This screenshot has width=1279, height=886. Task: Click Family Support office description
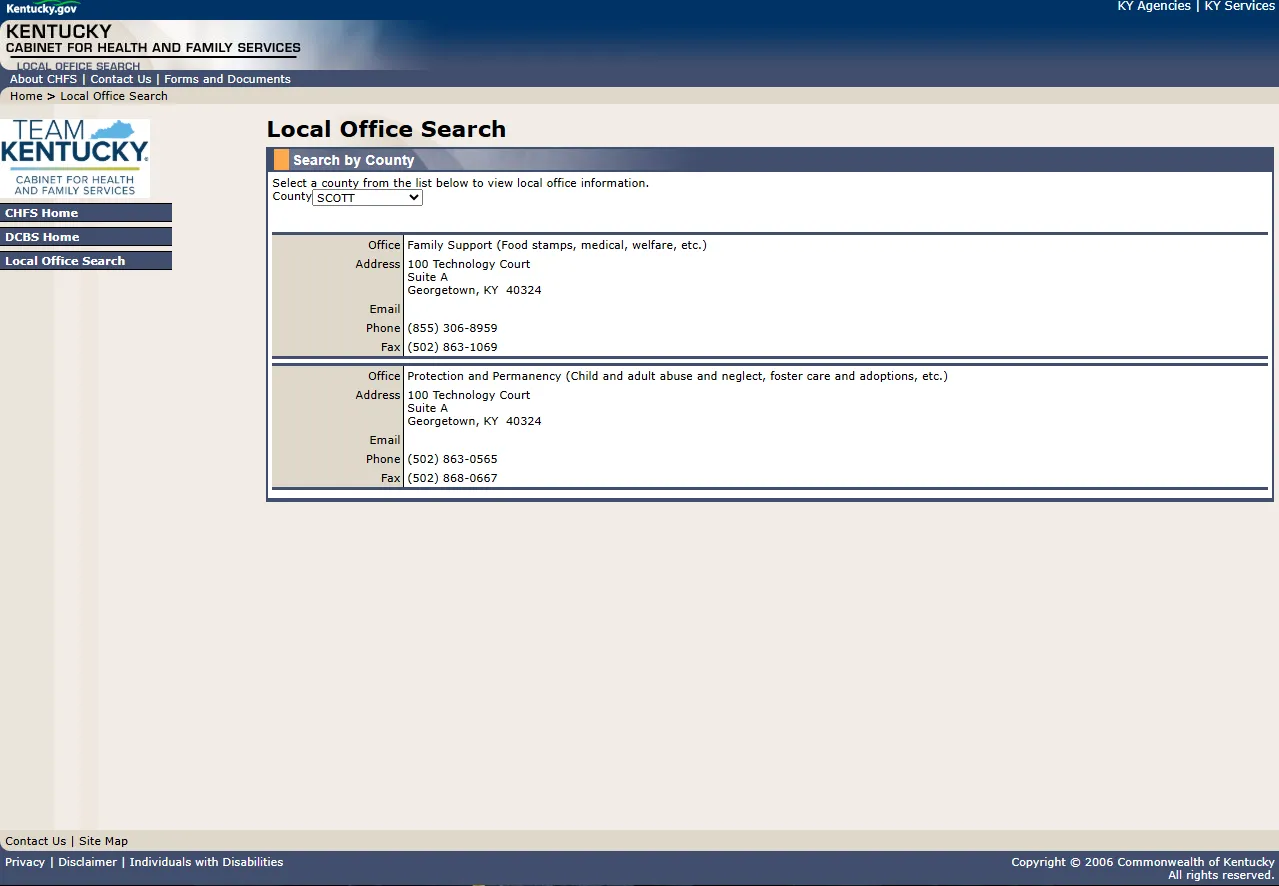557,245
